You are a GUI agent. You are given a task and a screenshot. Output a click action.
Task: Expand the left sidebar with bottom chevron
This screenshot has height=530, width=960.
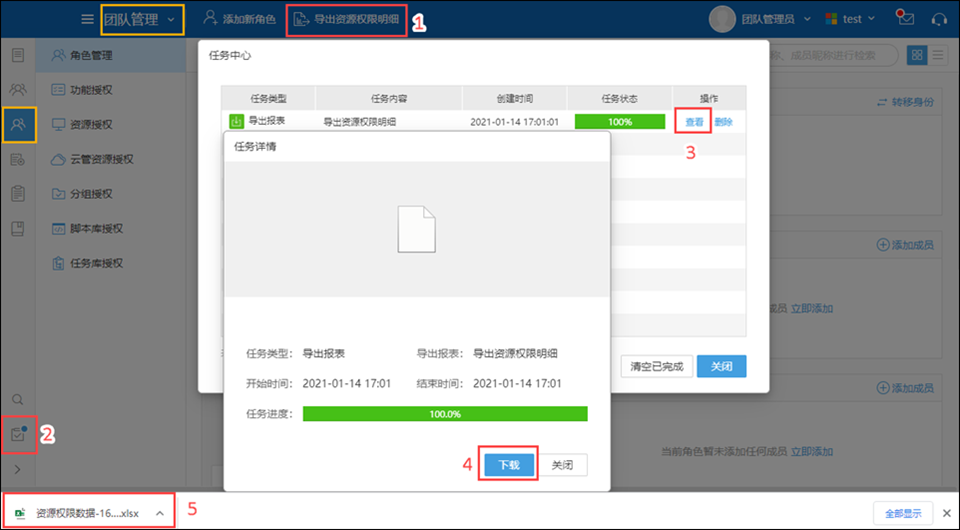[18, 469]
